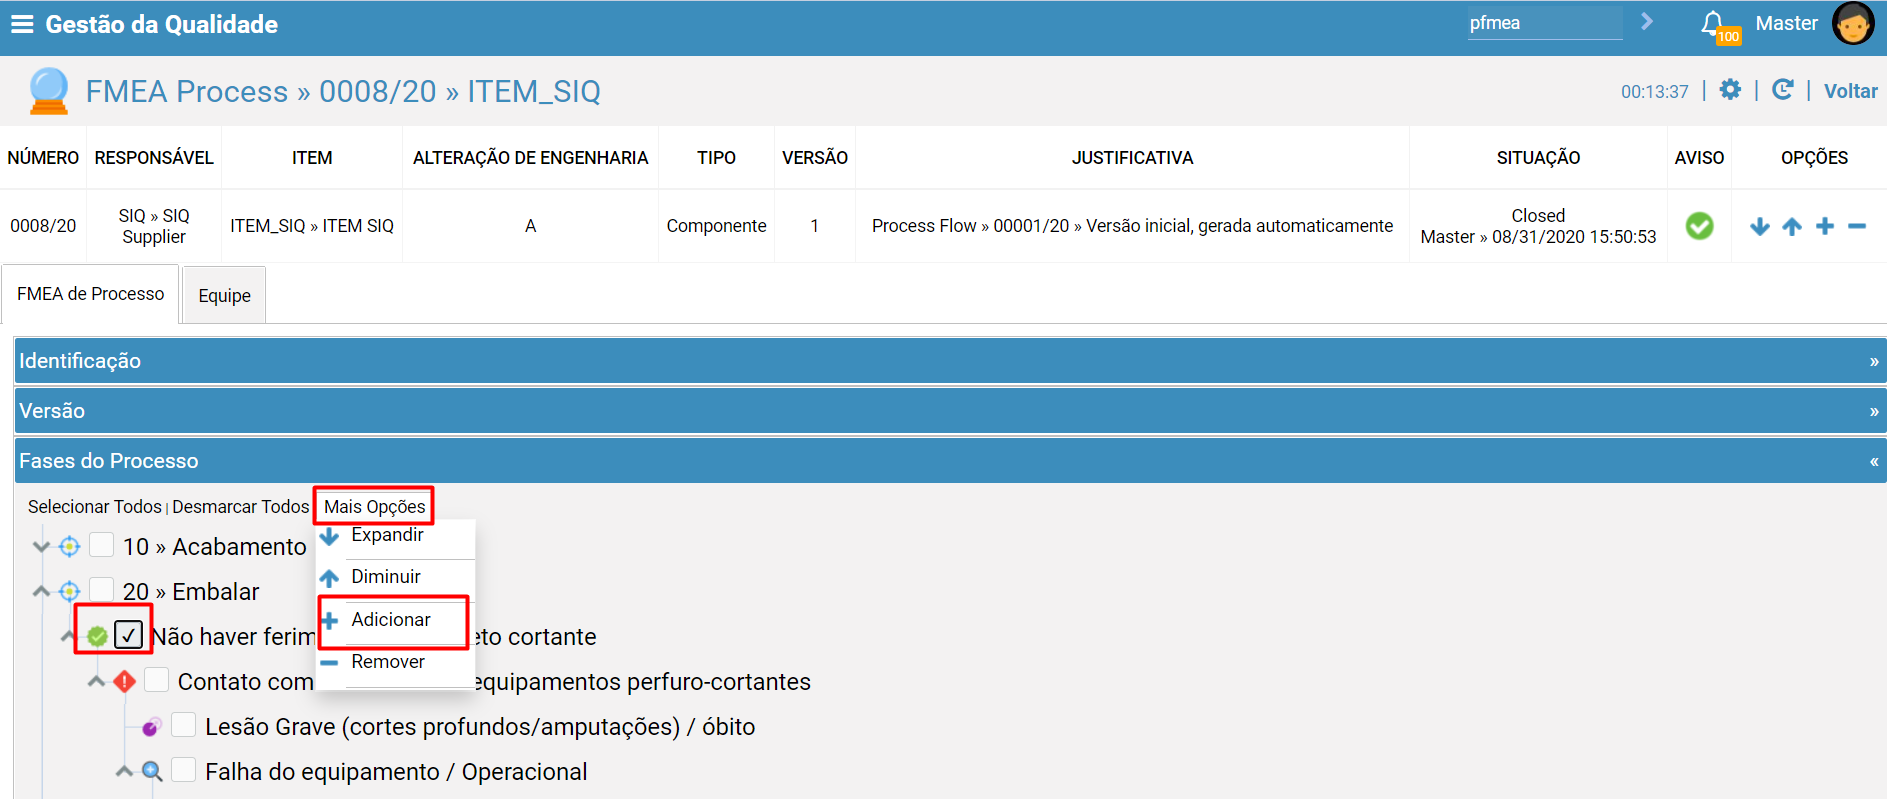The width and height of the screenshot is (1887, 799).
Task: Open FMEA Process breadcrumb link
Action: 187,91
